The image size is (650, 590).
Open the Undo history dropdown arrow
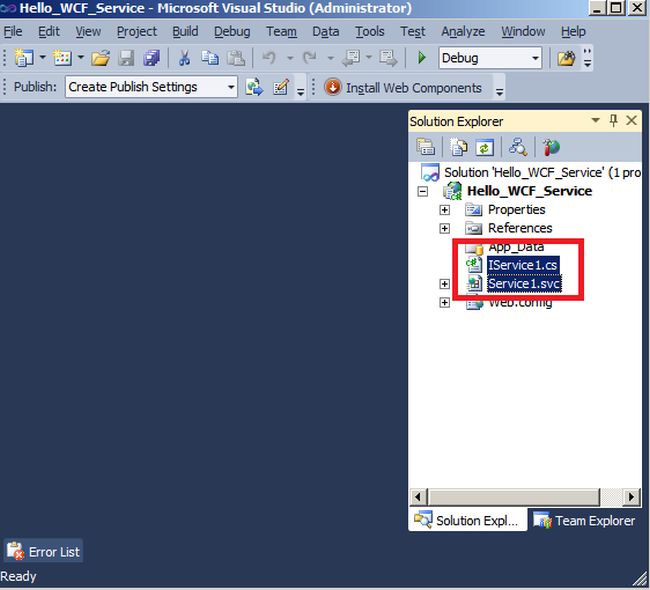pos(290,58)
